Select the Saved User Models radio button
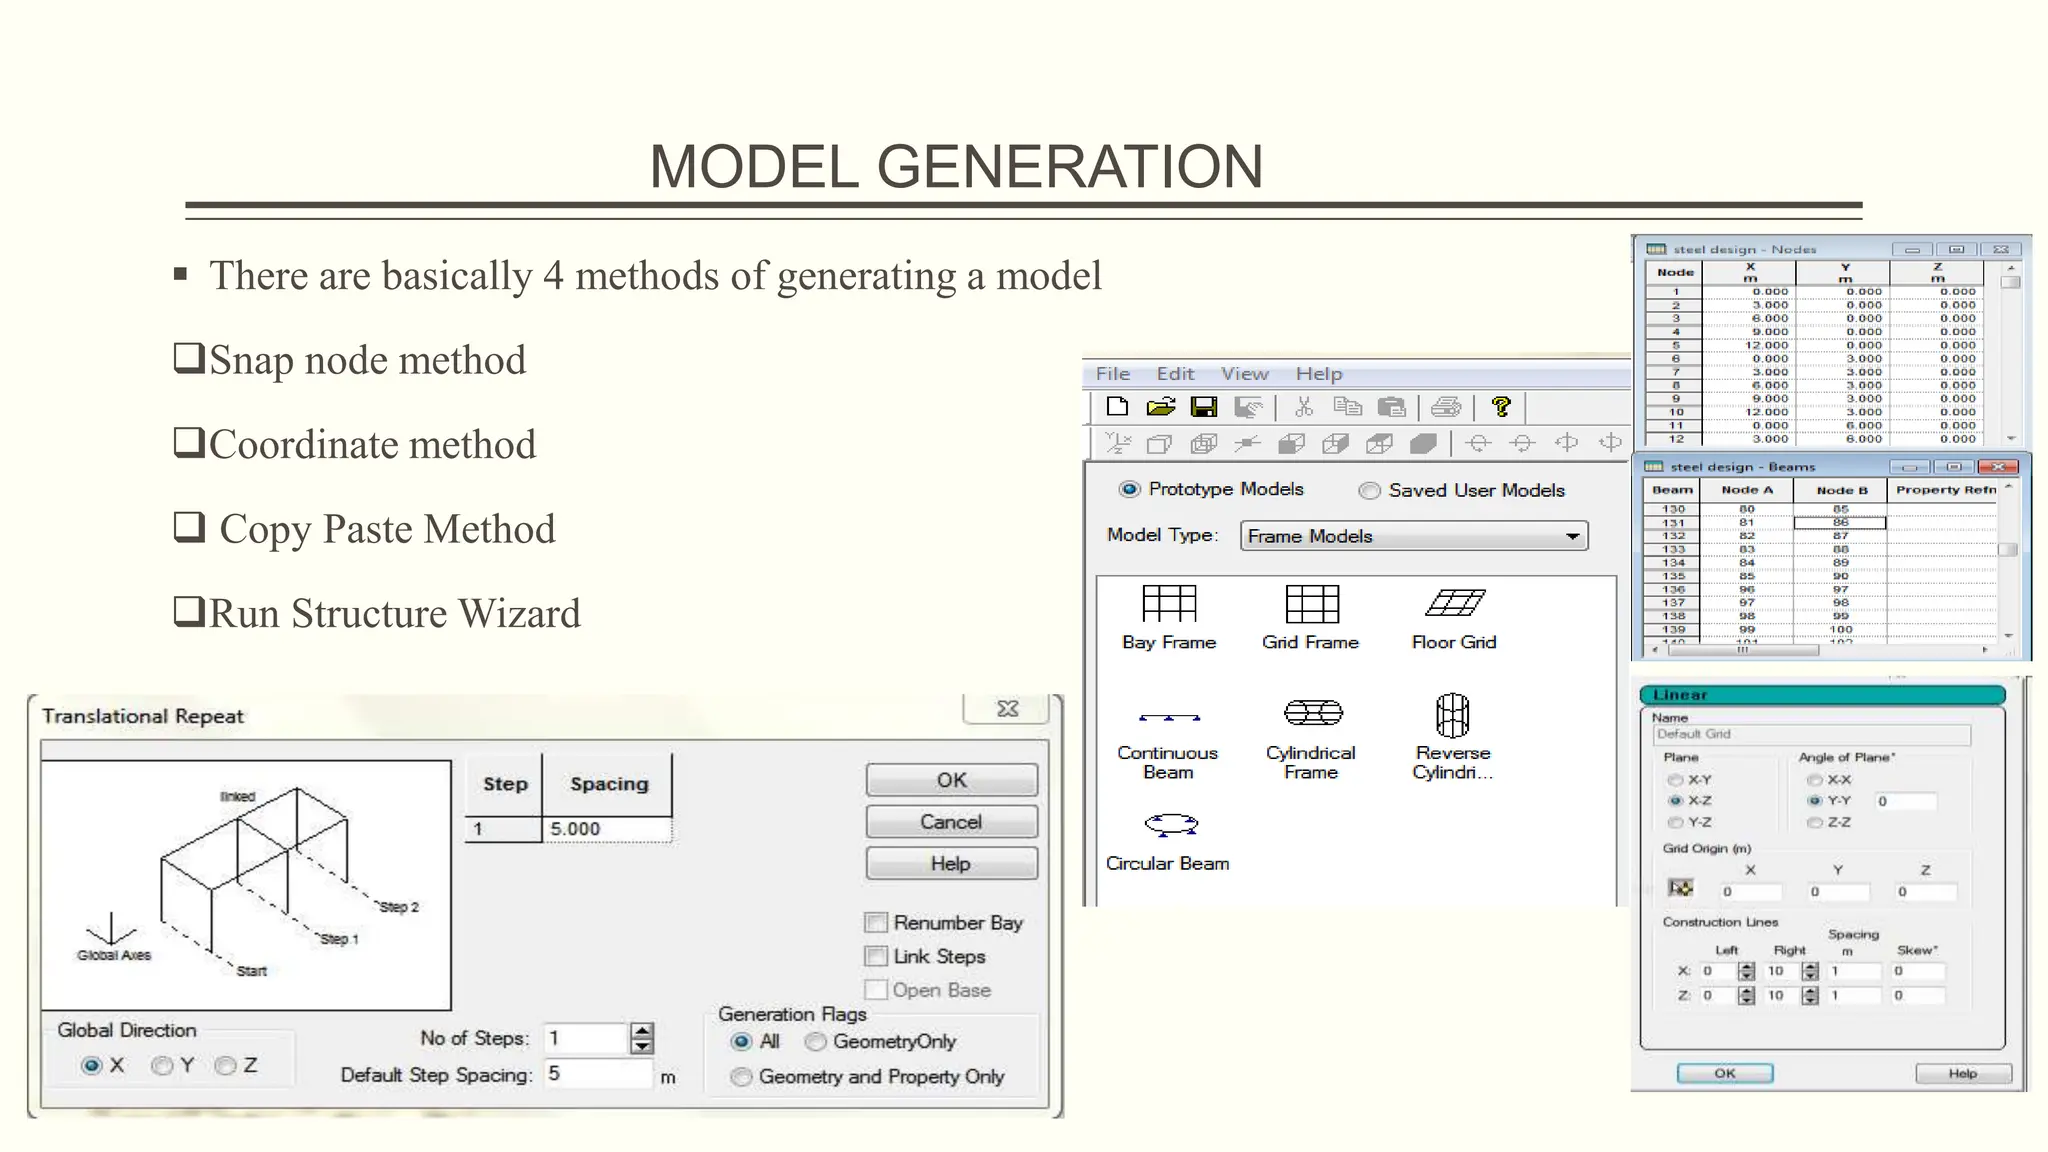This screenshot has height=1152, width=2048. pyautogui.click(x=1370, y=490)
